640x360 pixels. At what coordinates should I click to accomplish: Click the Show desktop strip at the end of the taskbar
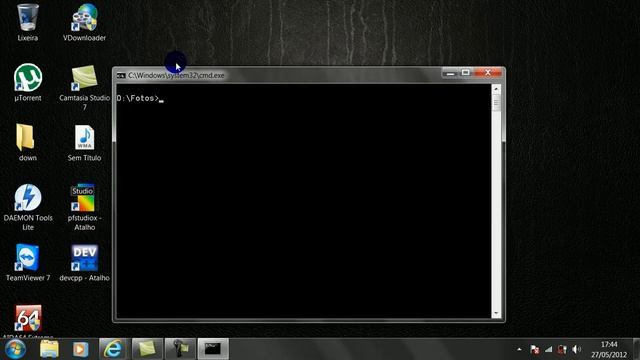(636, 349)
